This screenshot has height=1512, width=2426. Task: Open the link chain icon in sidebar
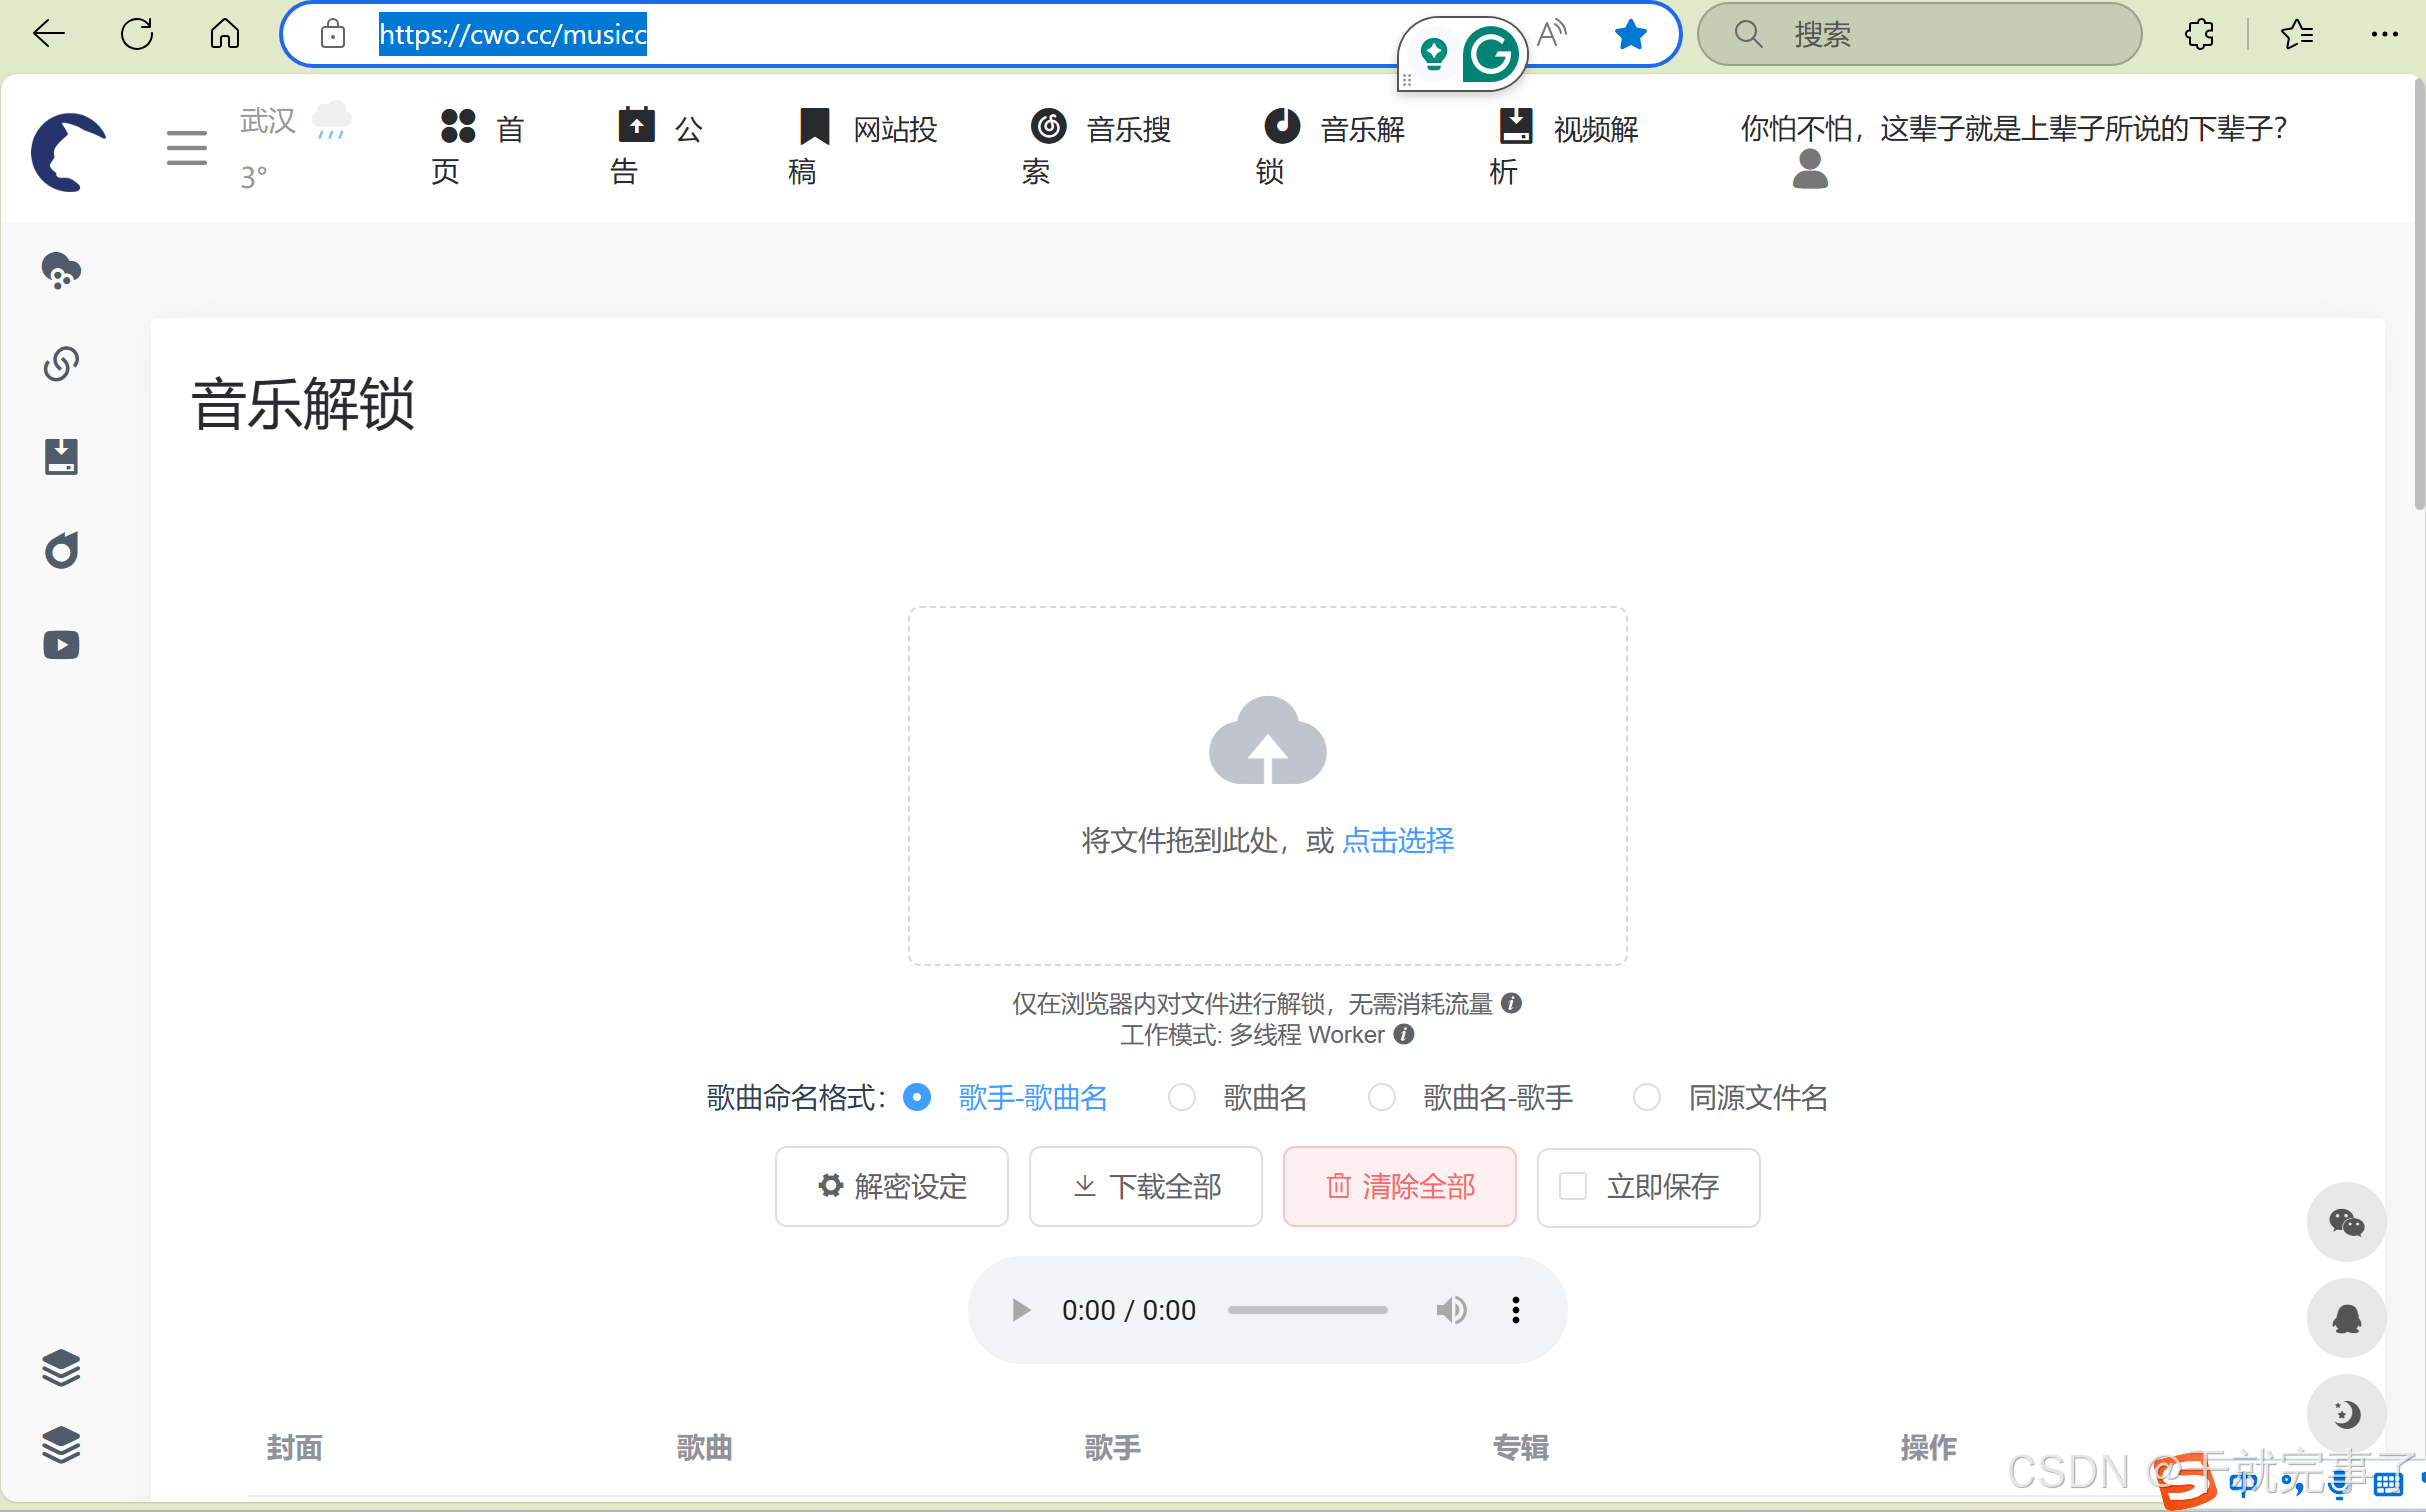pos(61,364)
